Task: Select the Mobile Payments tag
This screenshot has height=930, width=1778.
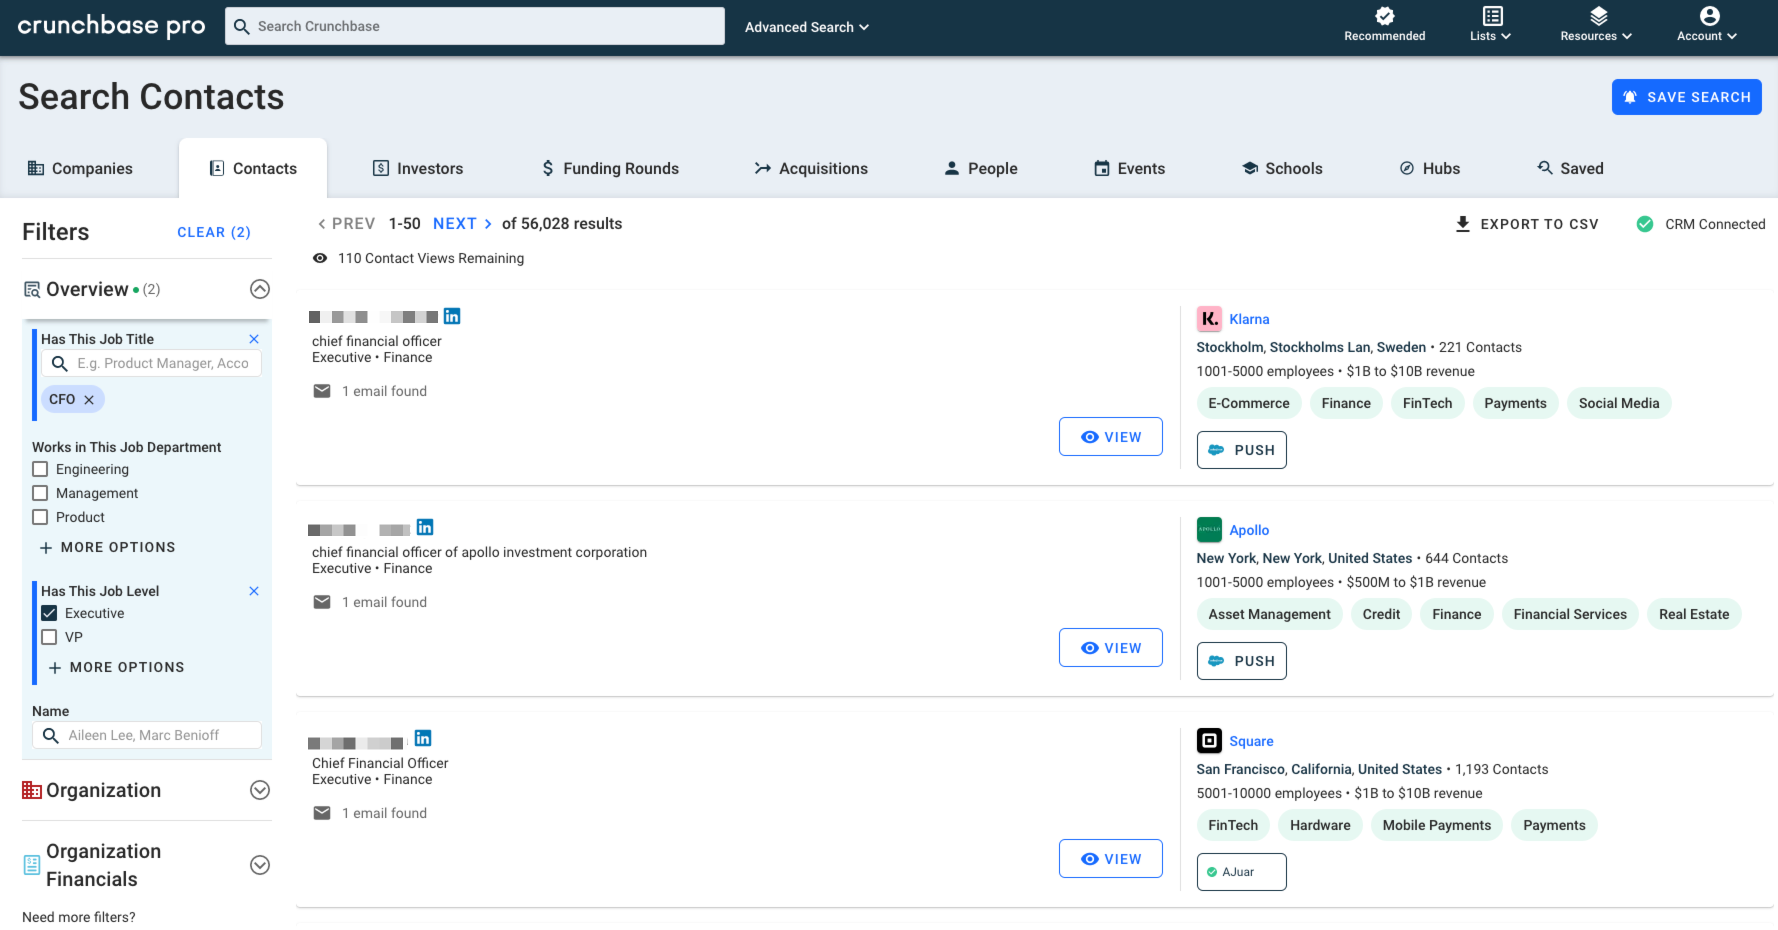Action: pyautogui.click(x=1436, y=825)
